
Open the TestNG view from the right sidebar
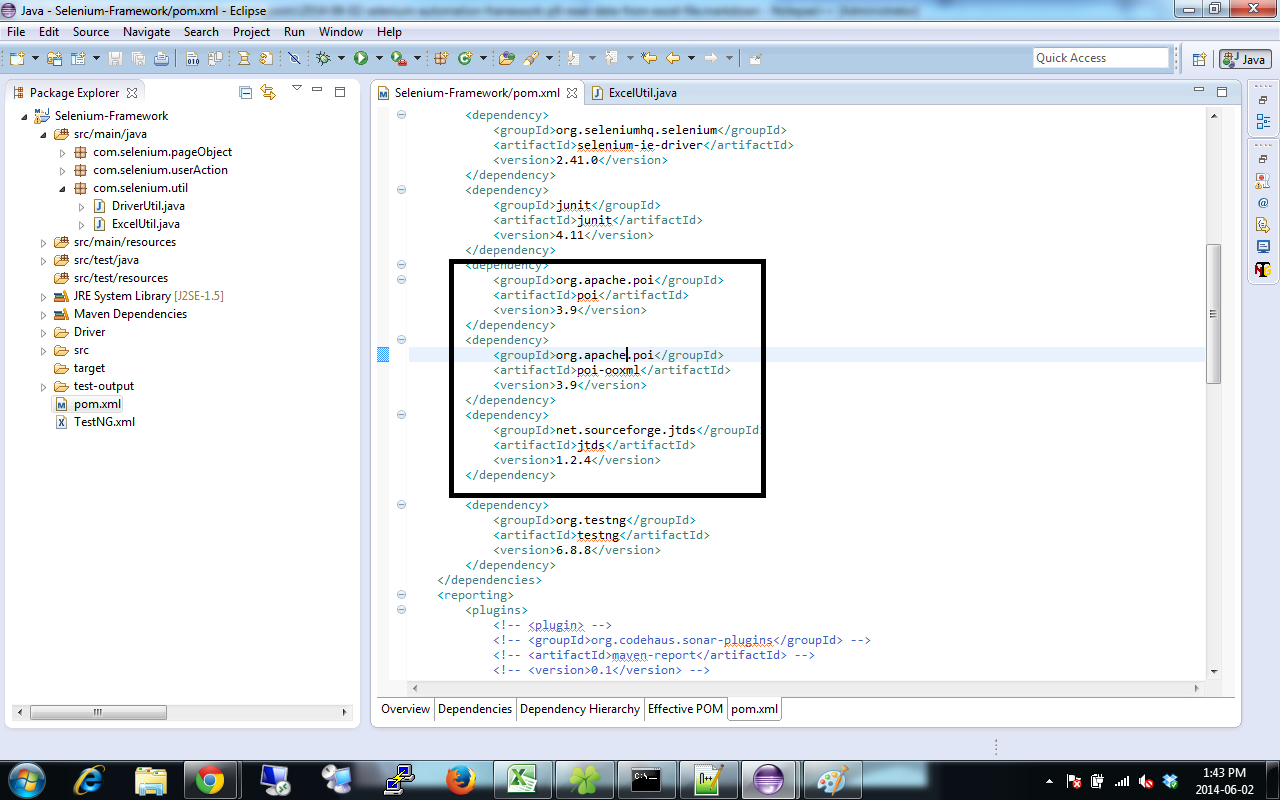1263,266
